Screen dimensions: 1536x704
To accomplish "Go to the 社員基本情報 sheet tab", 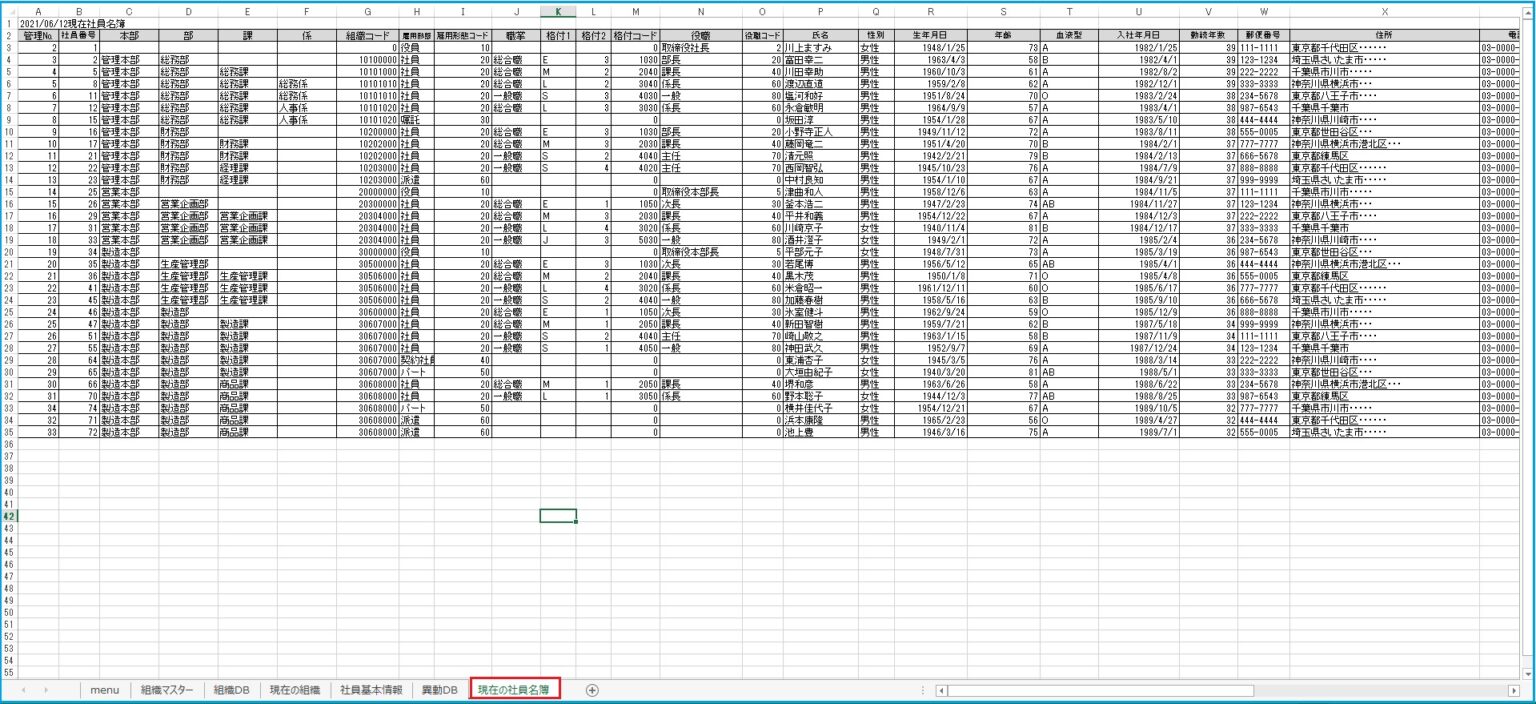I will tap(371, 690).
